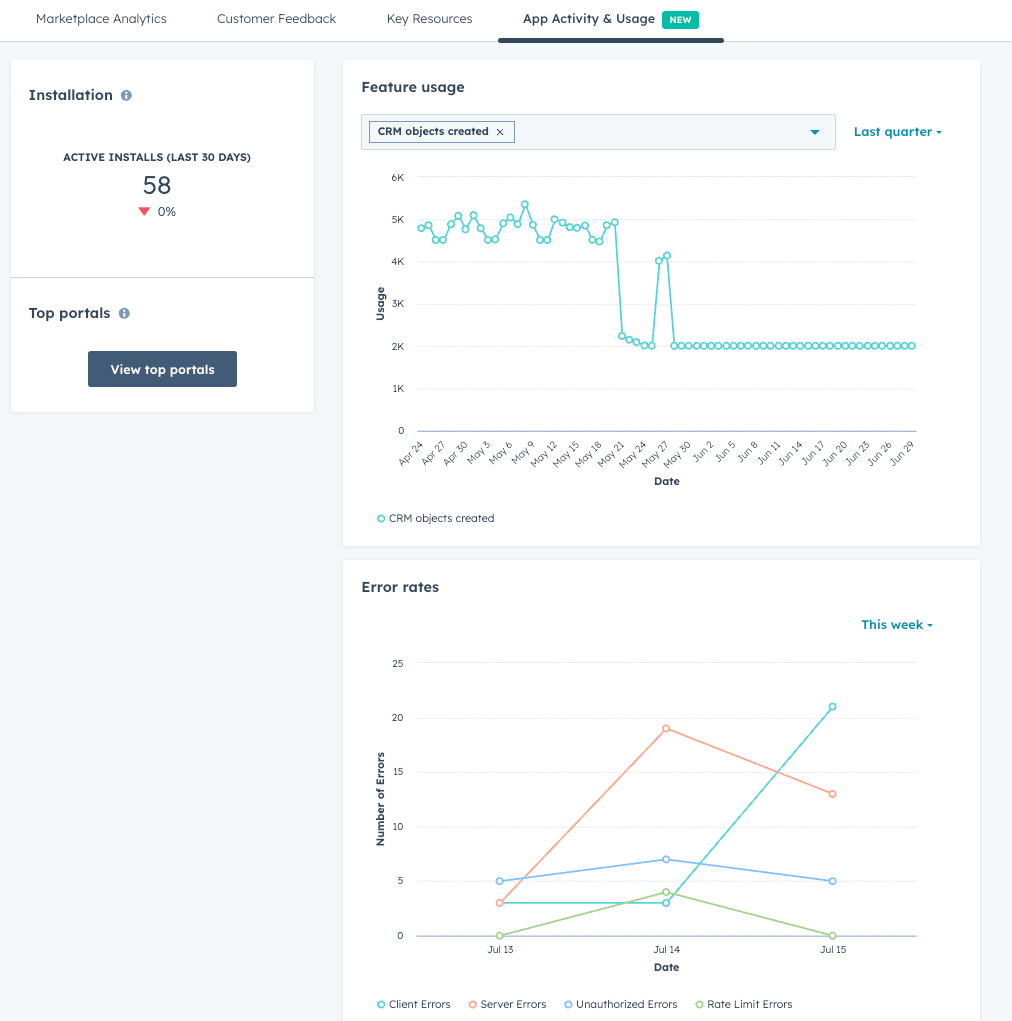Click the Installation info icon
Screen dimensions: 1012x1021
click(126, 96)
